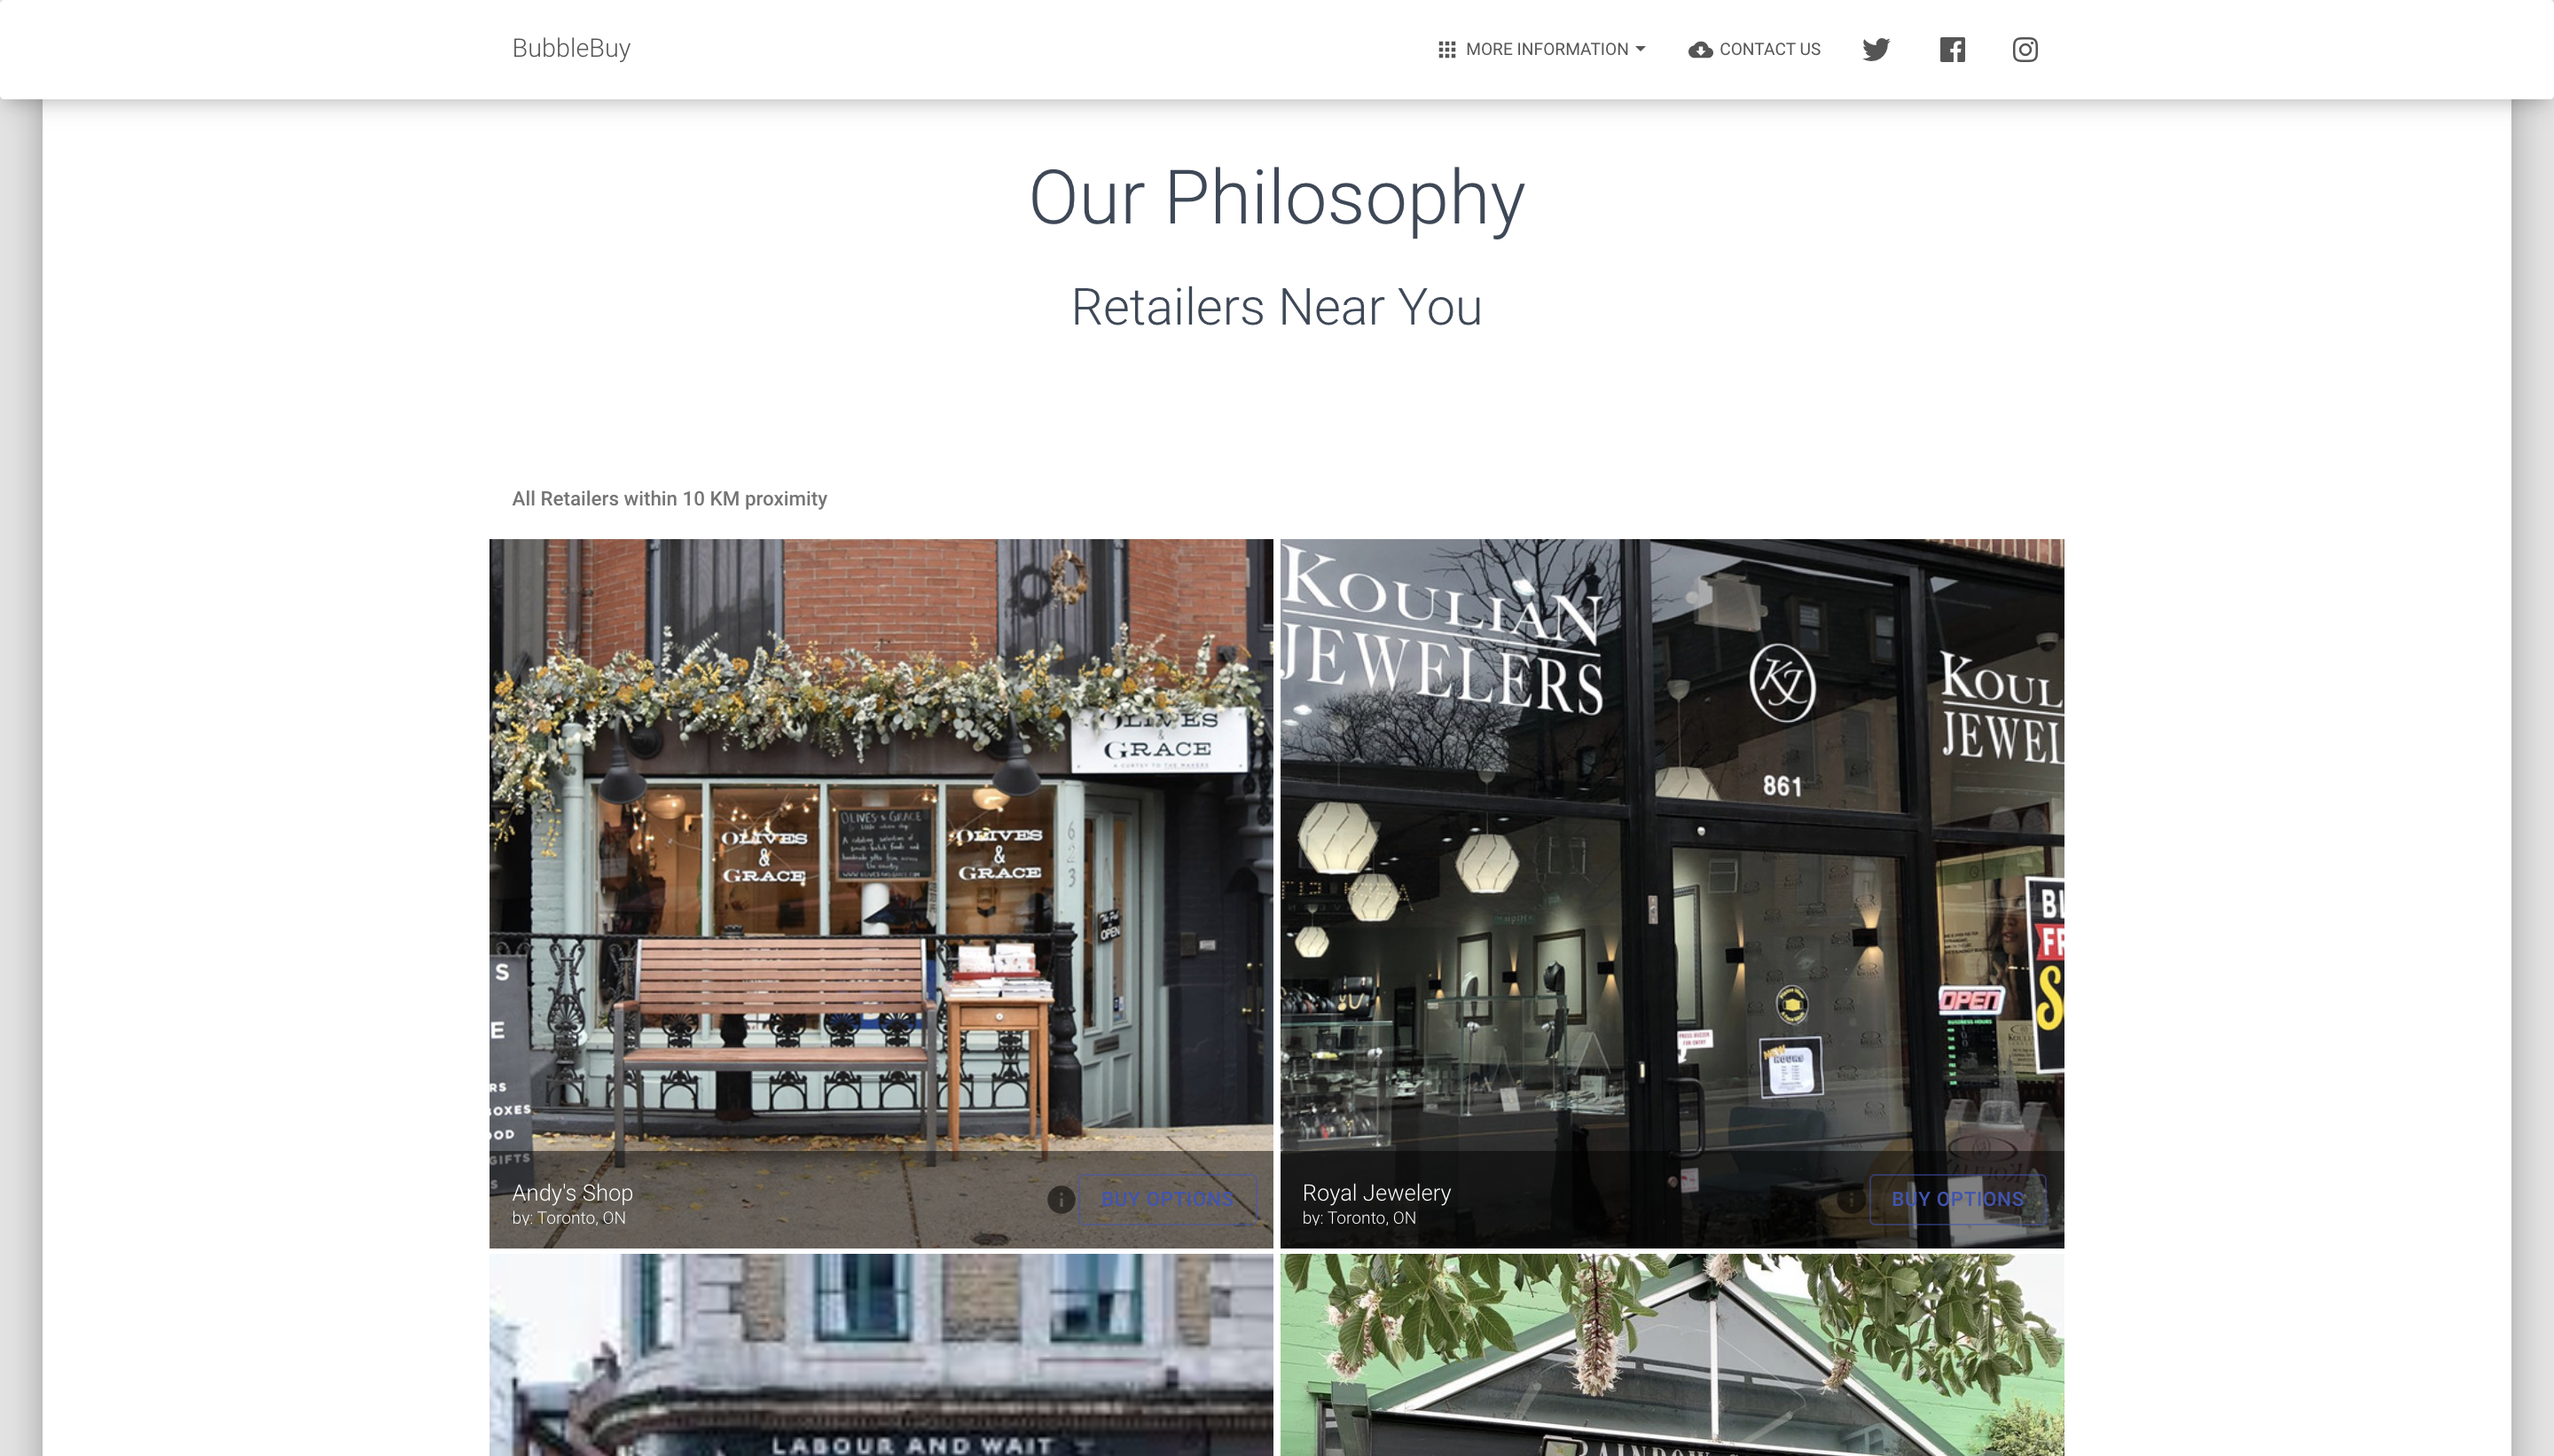Click the info icon on Andy's Shop
The height and width of the screenshot is (1456, 2554).
point(1060,1199)
